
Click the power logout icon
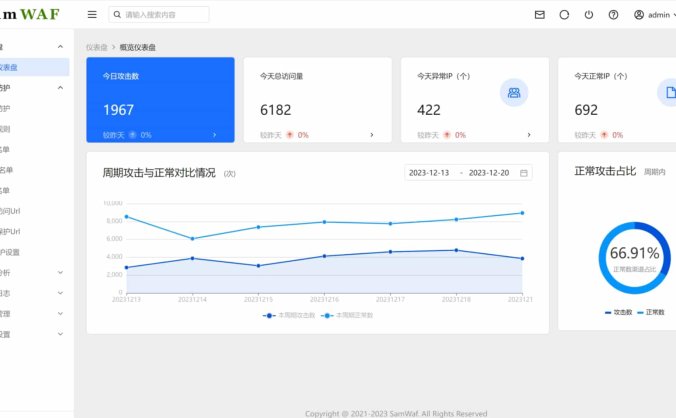coord(588,15)
